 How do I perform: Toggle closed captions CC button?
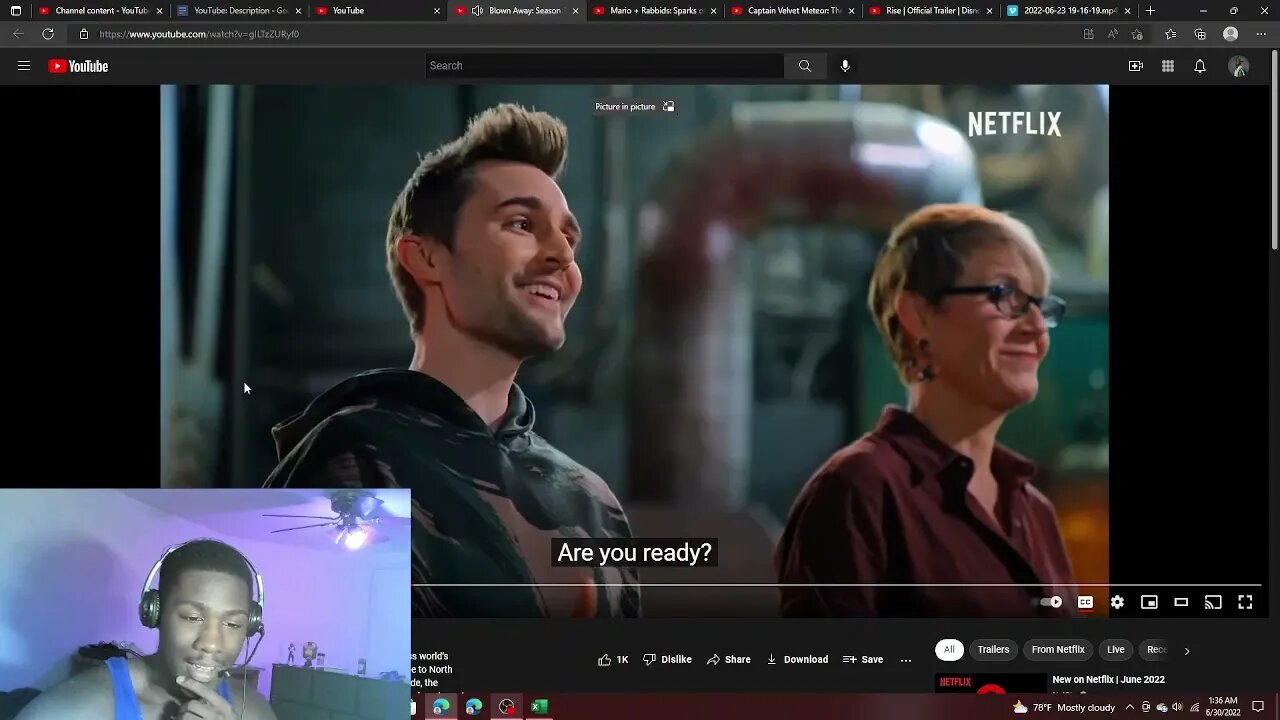(x=1085, y=602)
